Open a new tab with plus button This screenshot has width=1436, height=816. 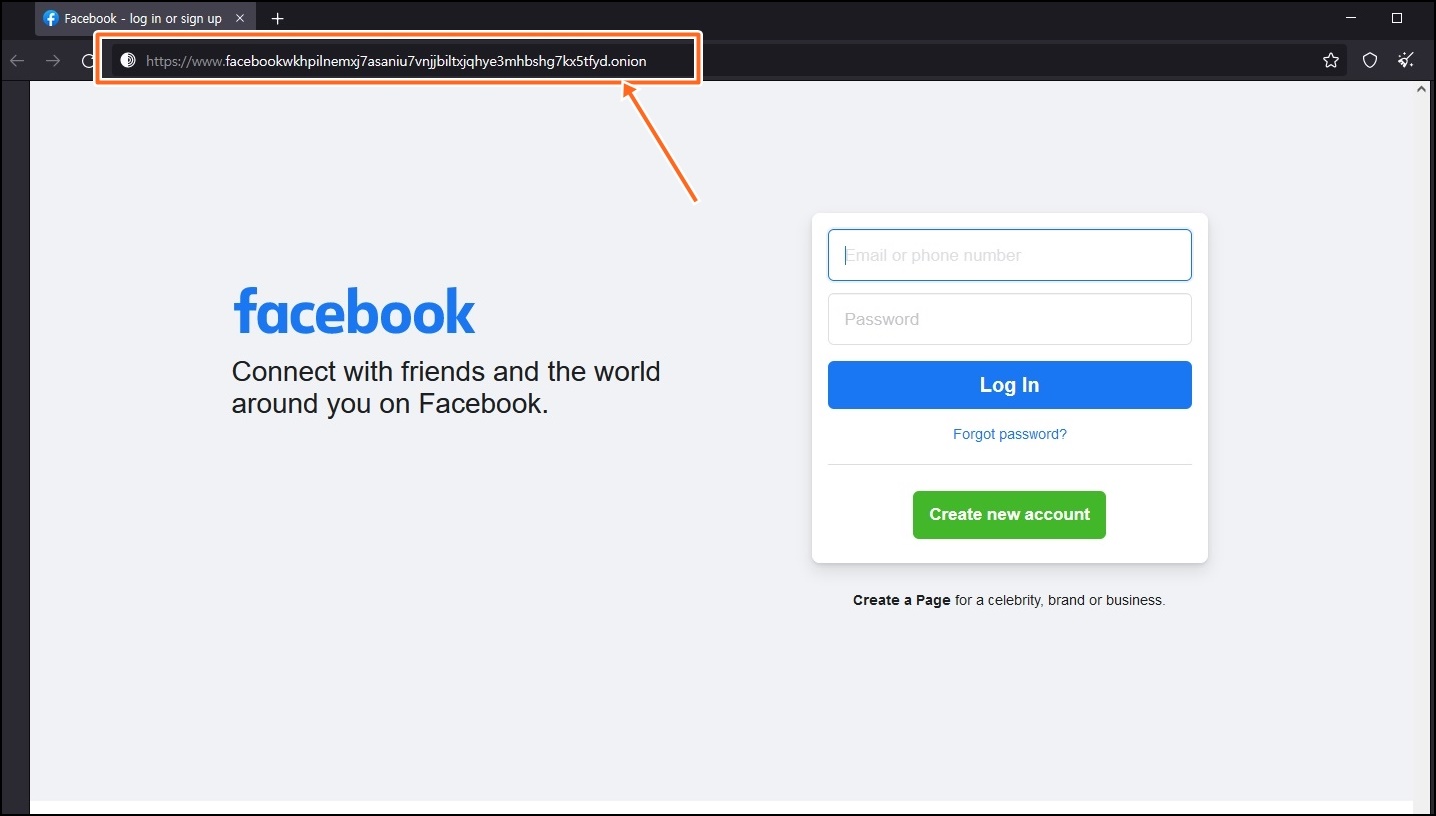278,19
